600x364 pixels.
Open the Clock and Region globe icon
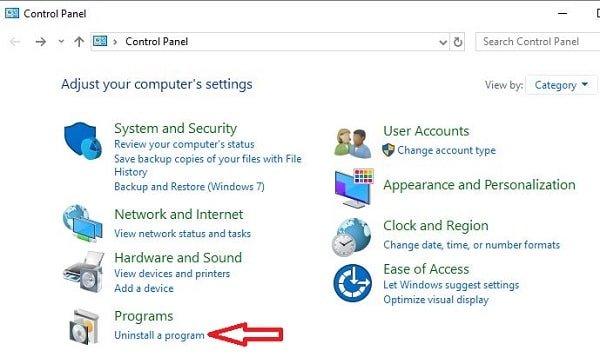click(x=351, y=237)
